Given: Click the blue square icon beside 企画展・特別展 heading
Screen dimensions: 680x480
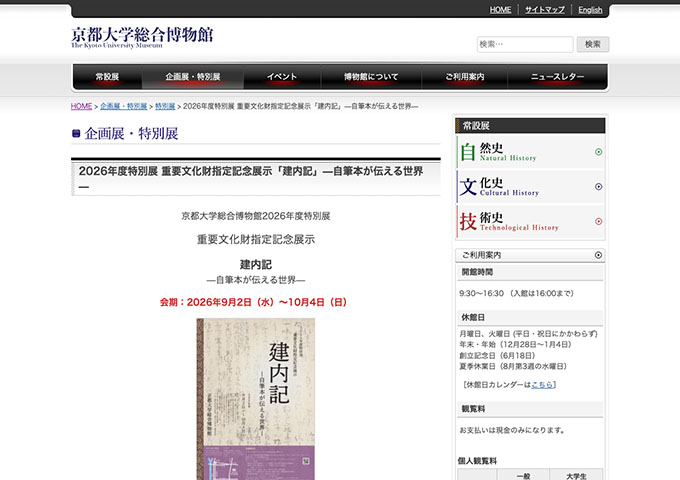Looking at the screenshot, I should click(76, 134).
